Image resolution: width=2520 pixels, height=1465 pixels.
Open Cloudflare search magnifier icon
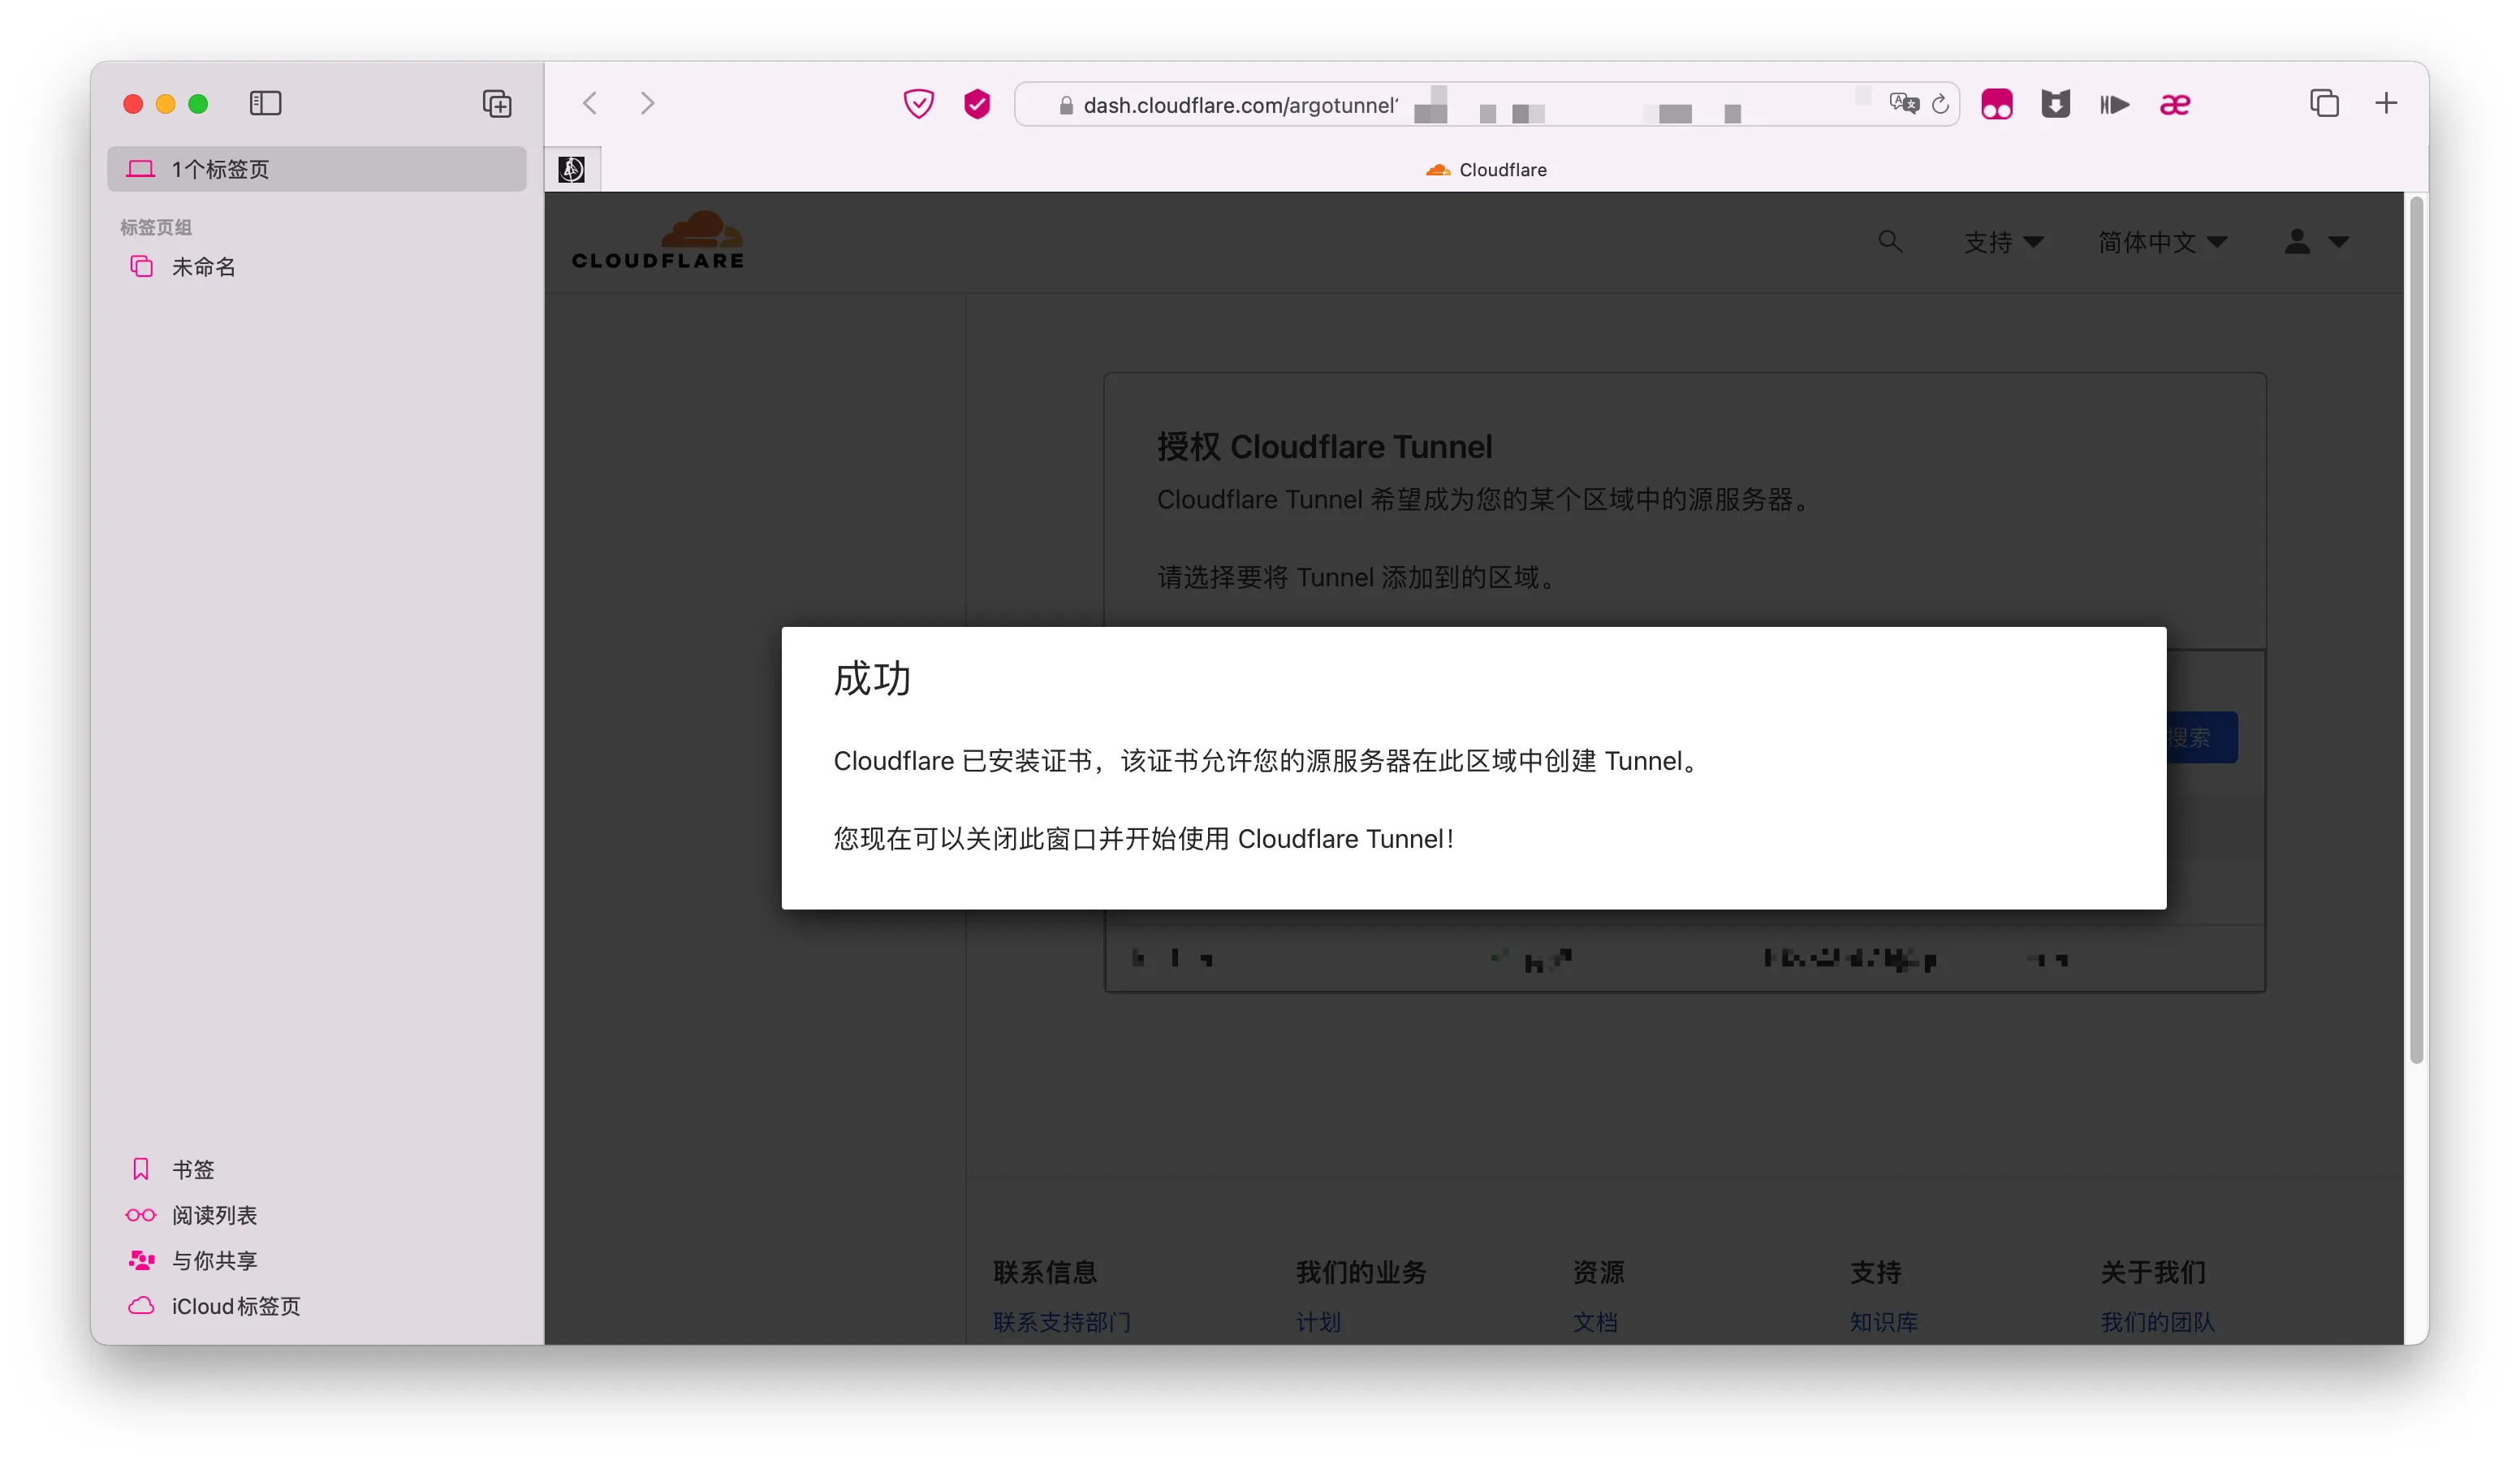point(1890,241)
